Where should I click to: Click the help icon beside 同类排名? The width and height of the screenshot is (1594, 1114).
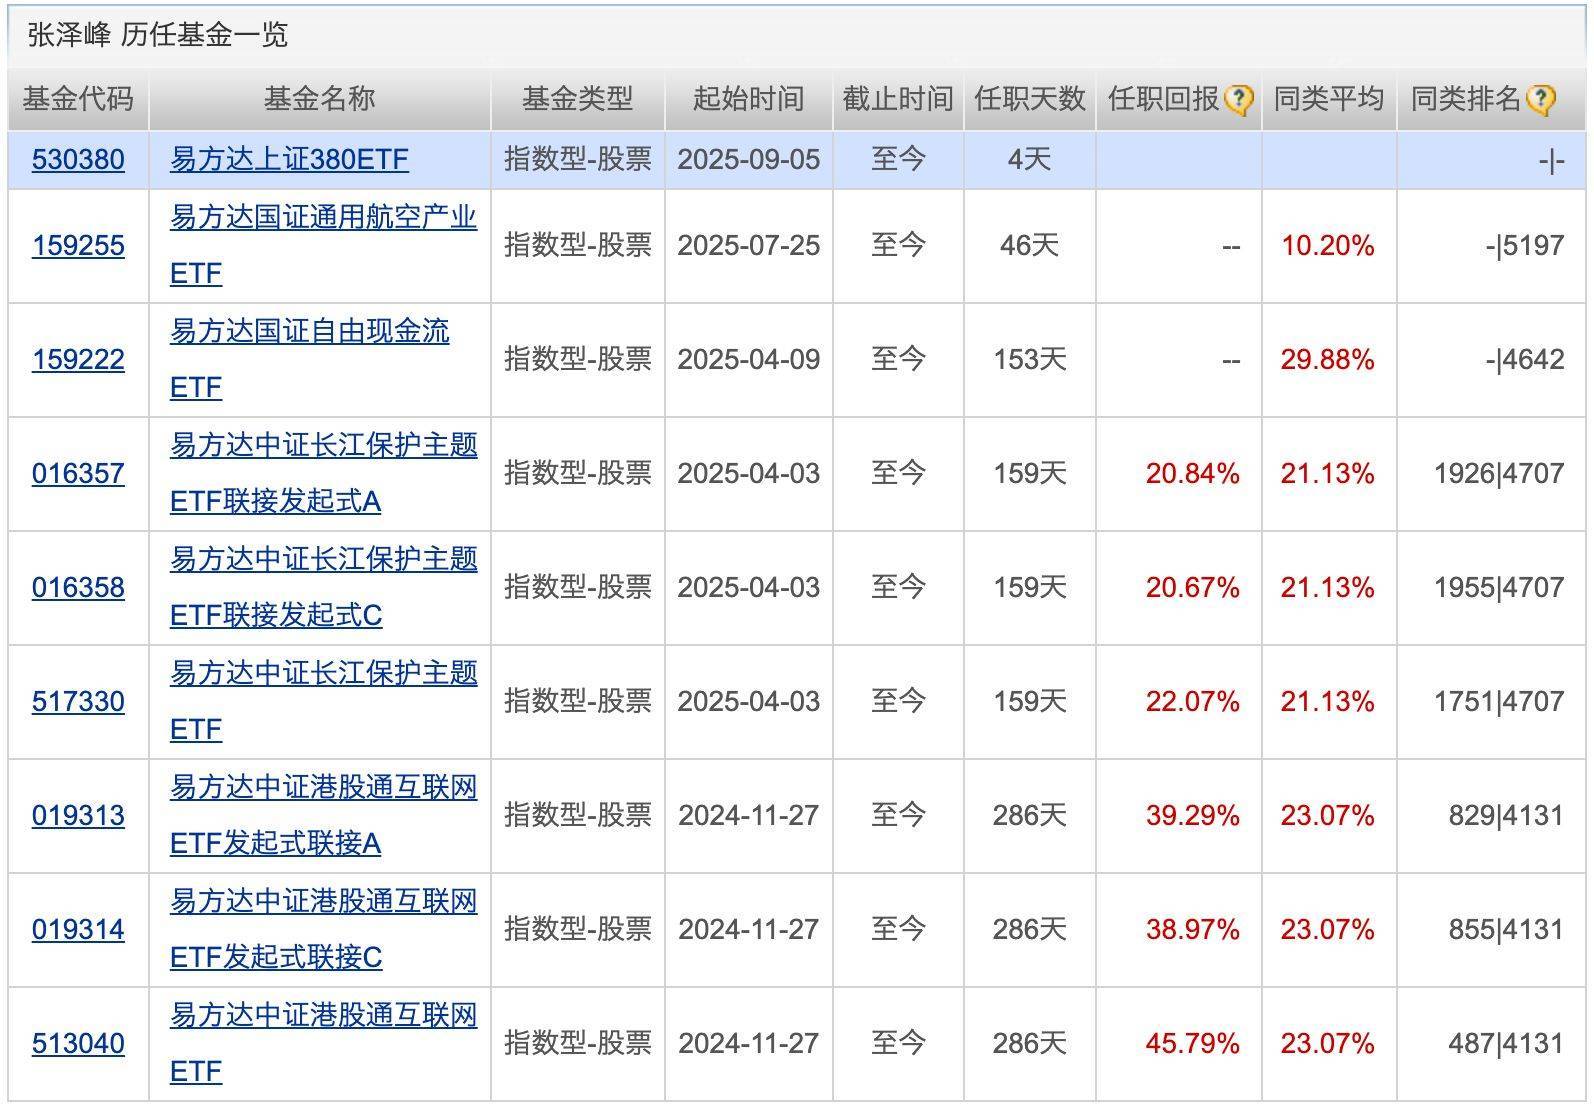(1541, 99)
